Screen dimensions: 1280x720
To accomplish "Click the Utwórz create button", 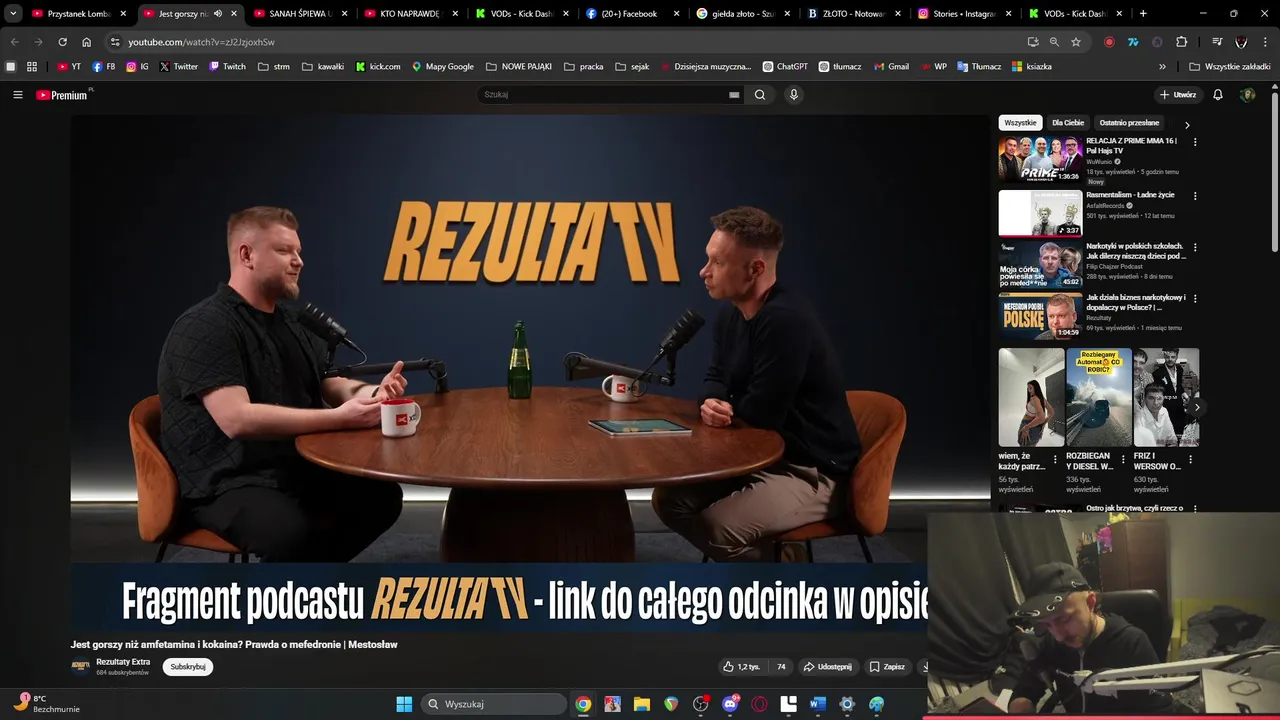I will (1178, 95).
